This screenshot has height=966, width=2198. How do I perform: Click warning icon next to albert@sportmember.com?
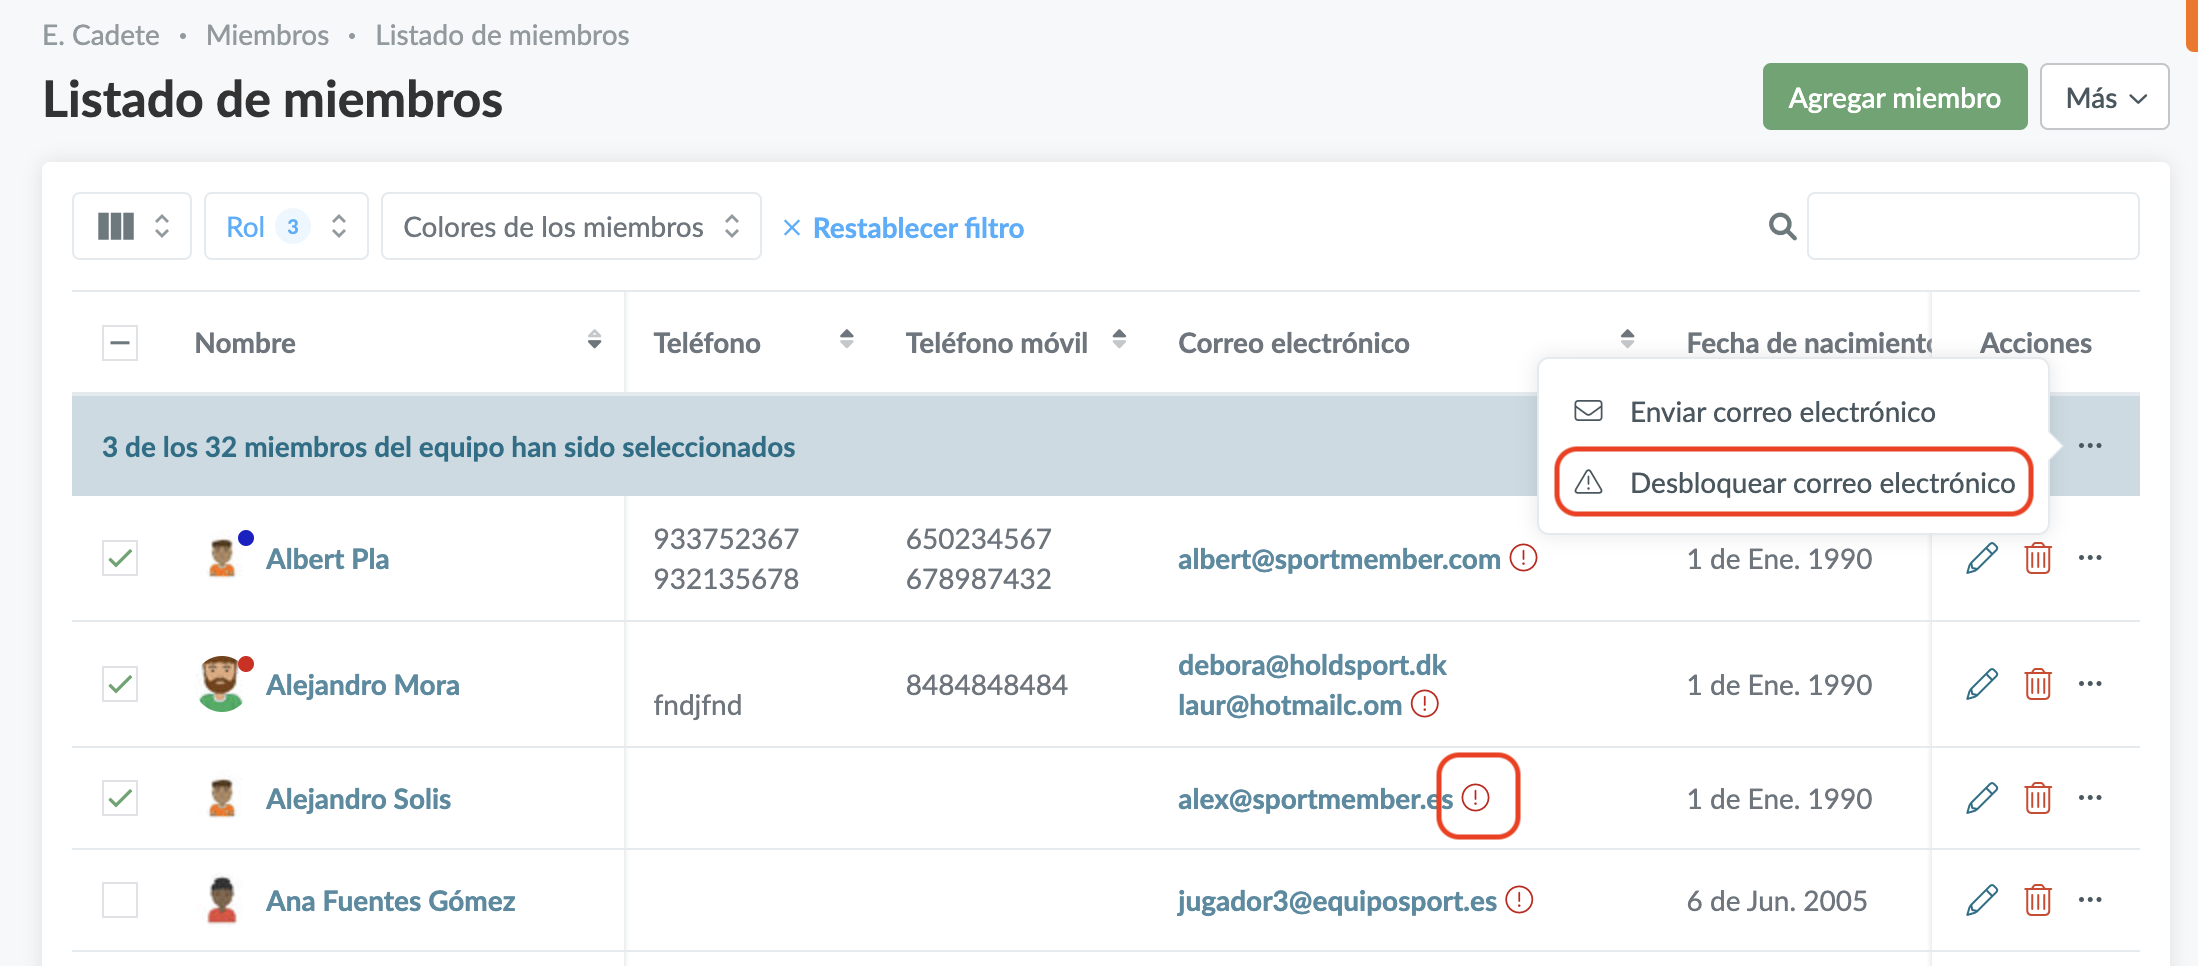pyautogui.click(x=1523, y=558)
